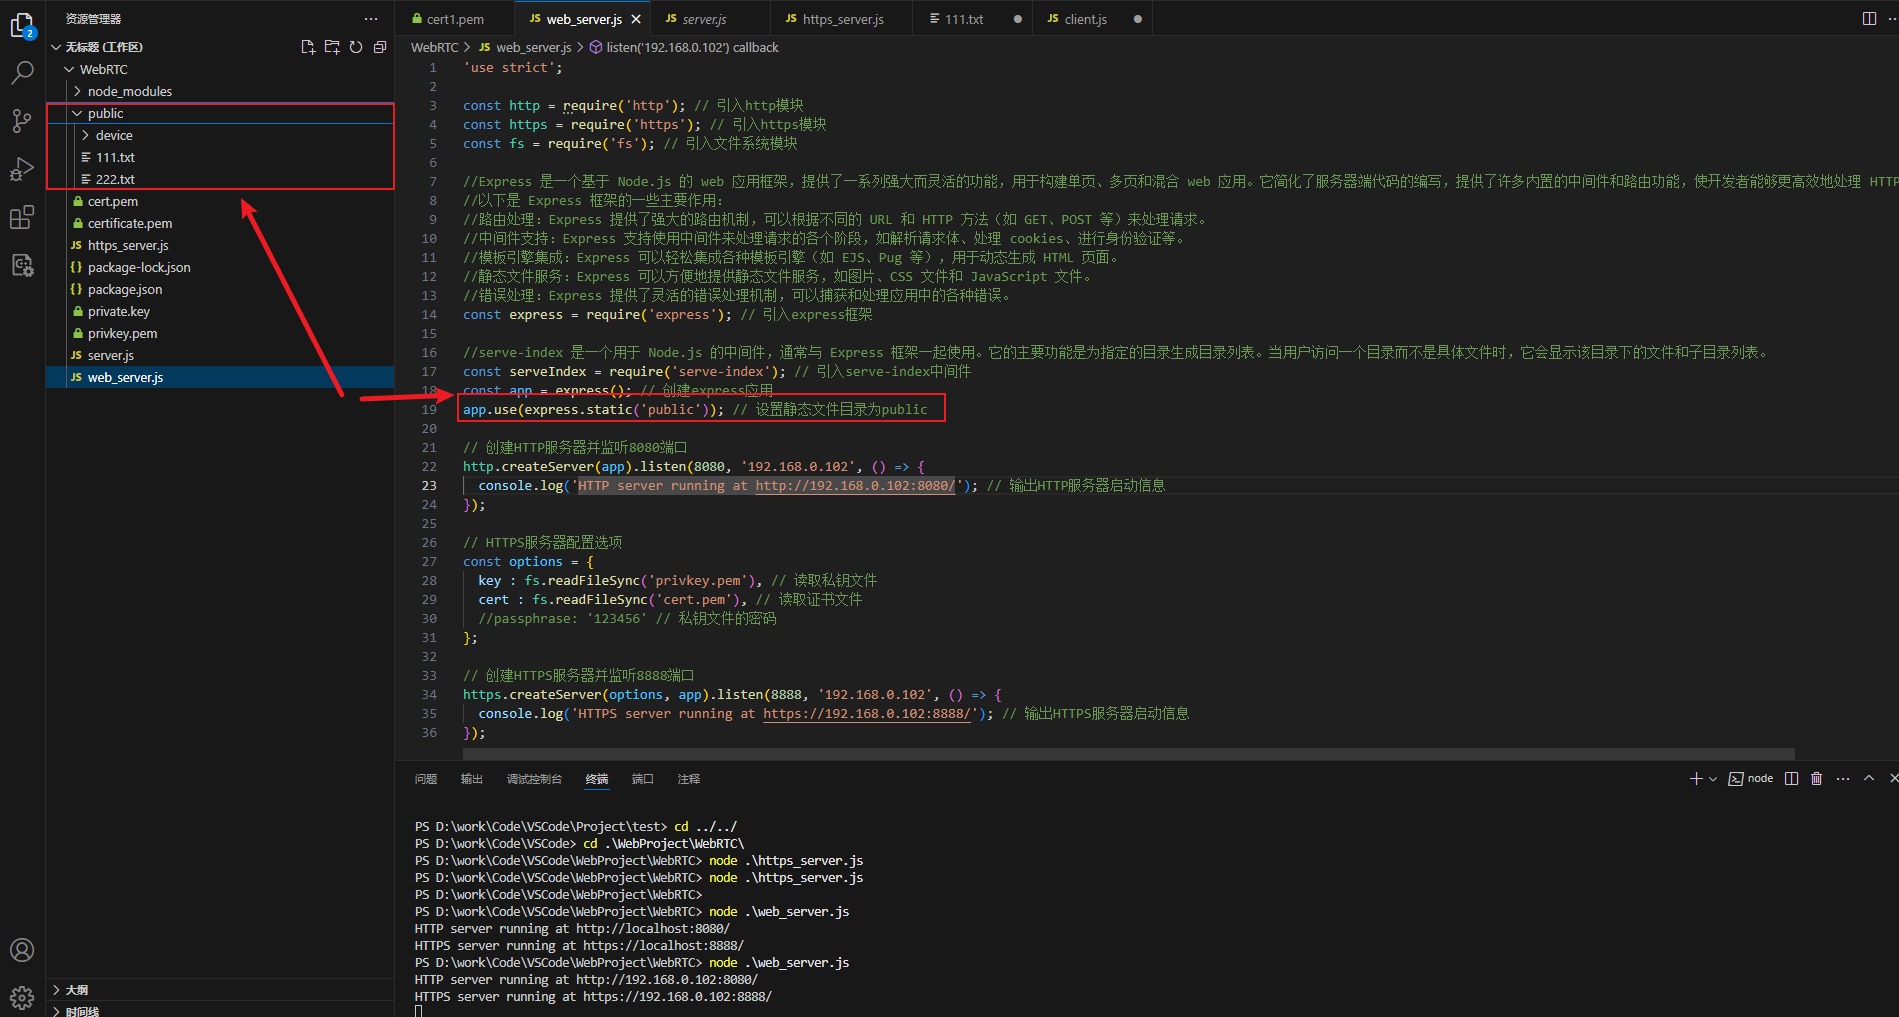1899x1017 pixels.
Task: Open the 终端 terminal panel tab
Action: 597,779
